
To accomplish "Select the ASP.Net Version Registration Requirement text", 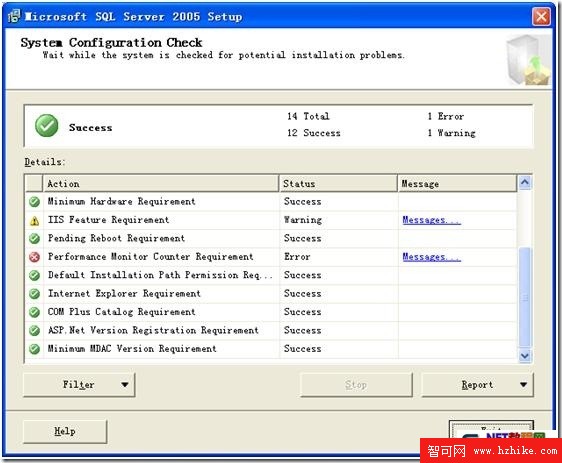I will click(153, 330).
